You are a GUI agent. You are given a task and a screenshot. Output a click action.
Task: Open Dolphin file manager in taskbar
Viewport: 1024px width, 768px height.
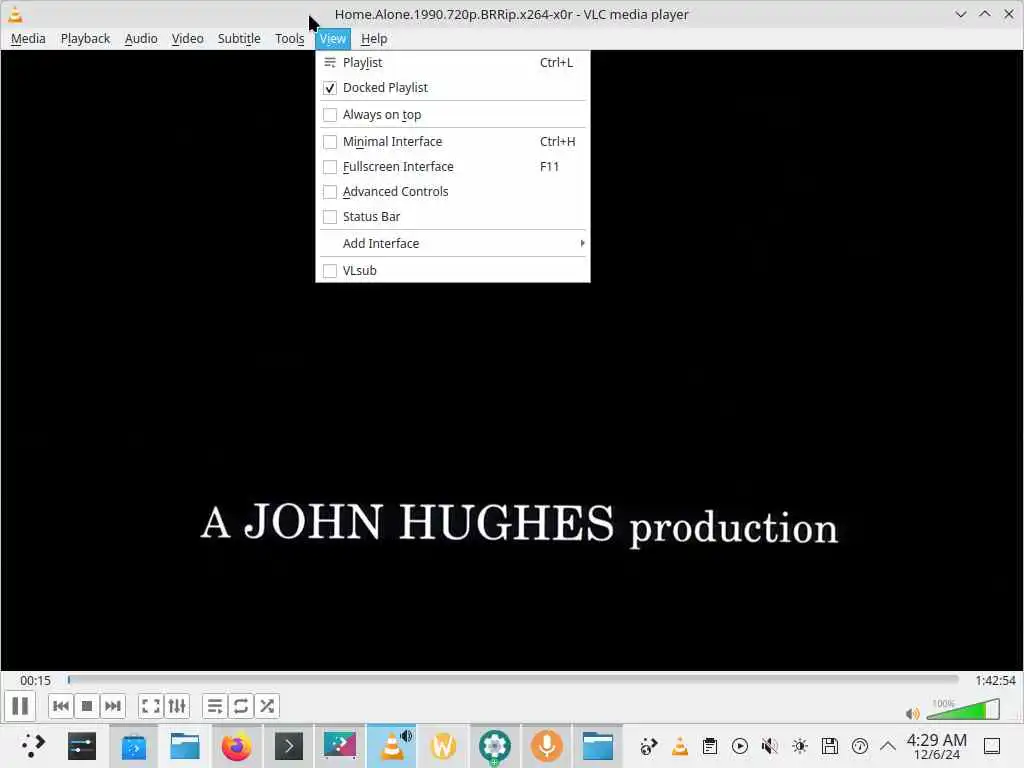coord(185,746)
